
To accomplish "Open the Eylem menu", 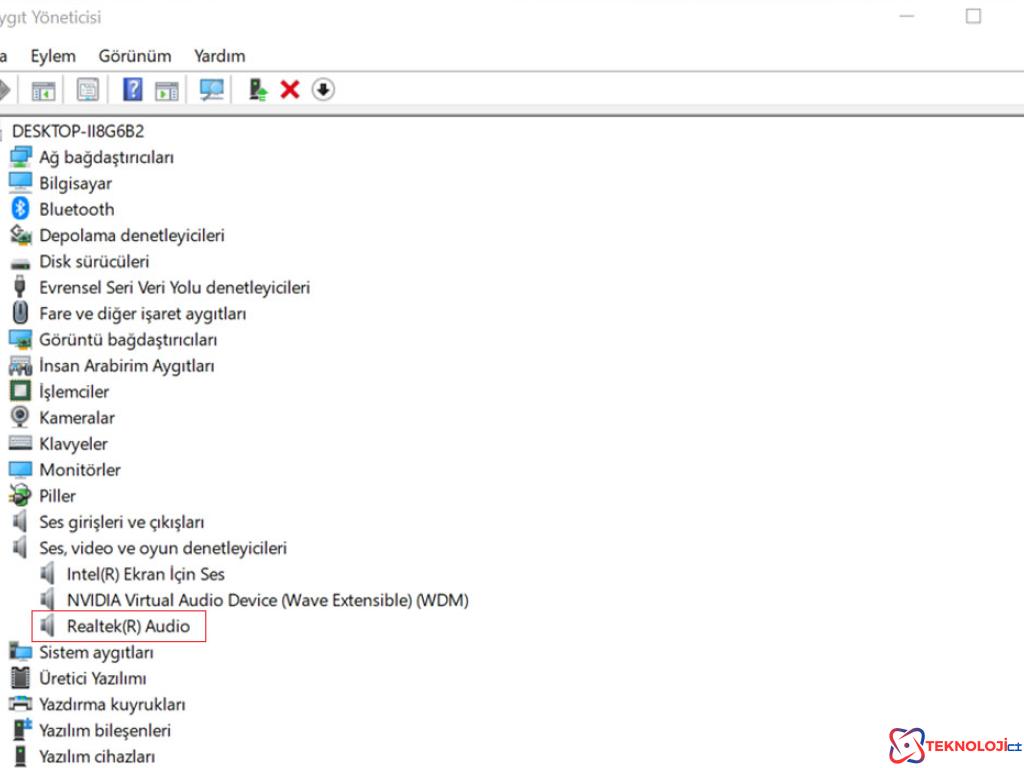I will coord(53,56).
